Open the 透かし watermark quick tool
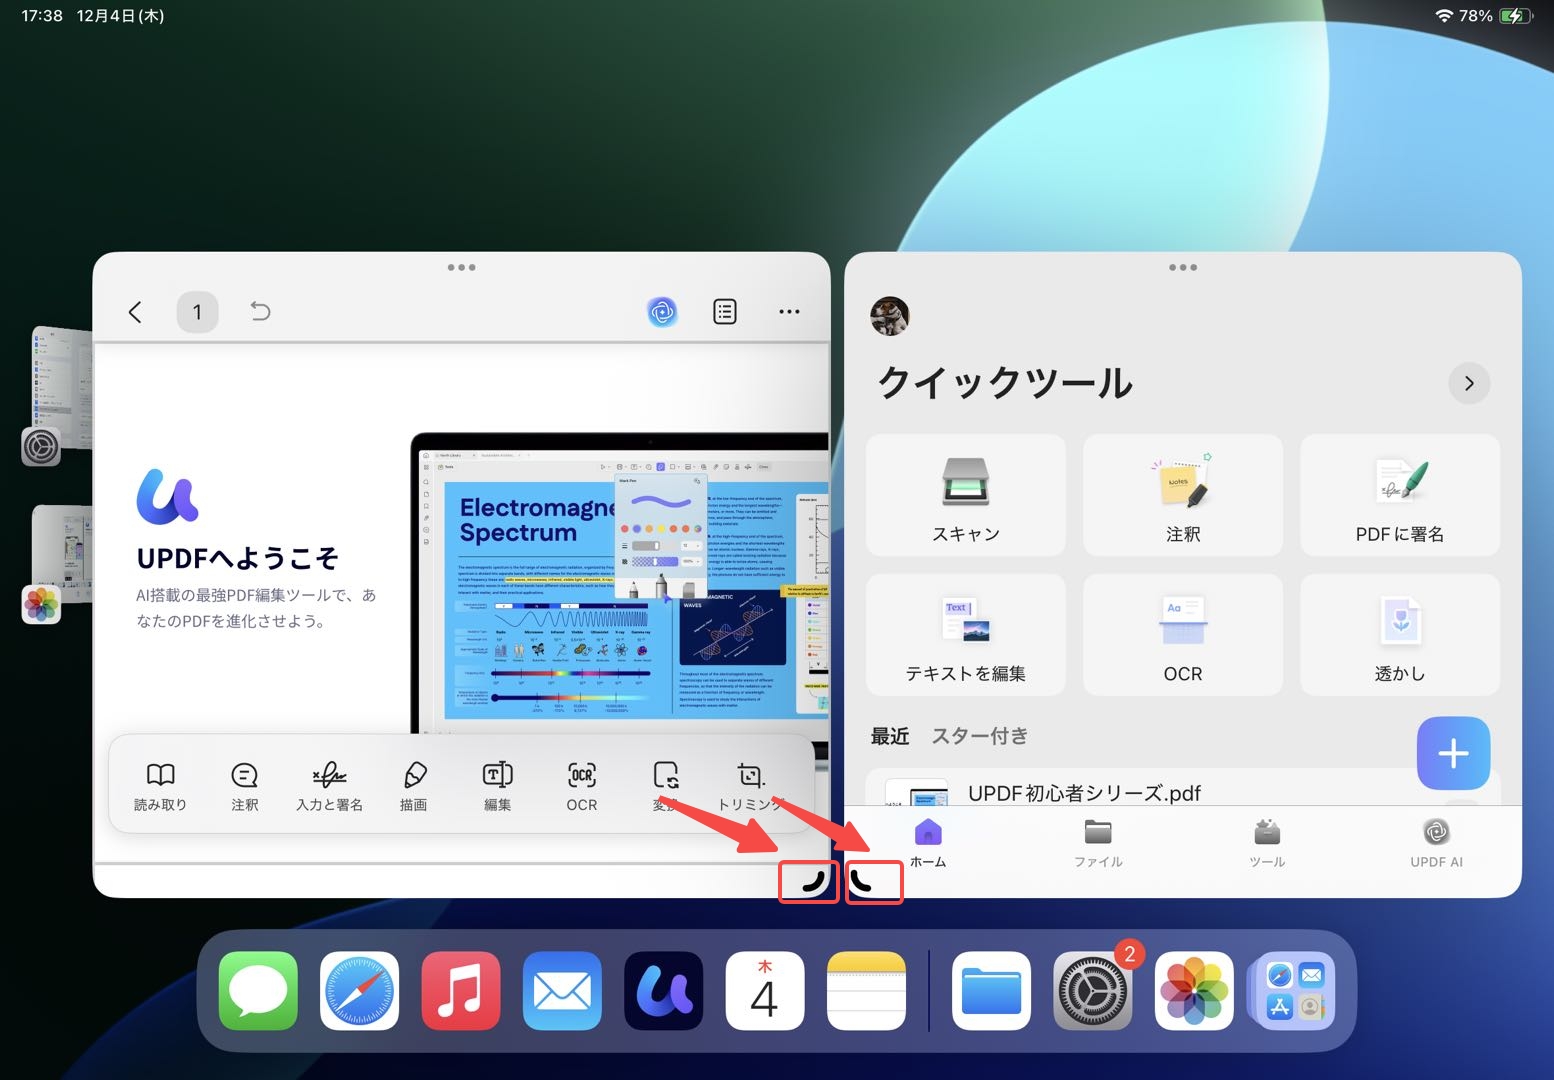Image resolution: width=1554 pixels, height=1080 pixels. tap(1400, 635)
